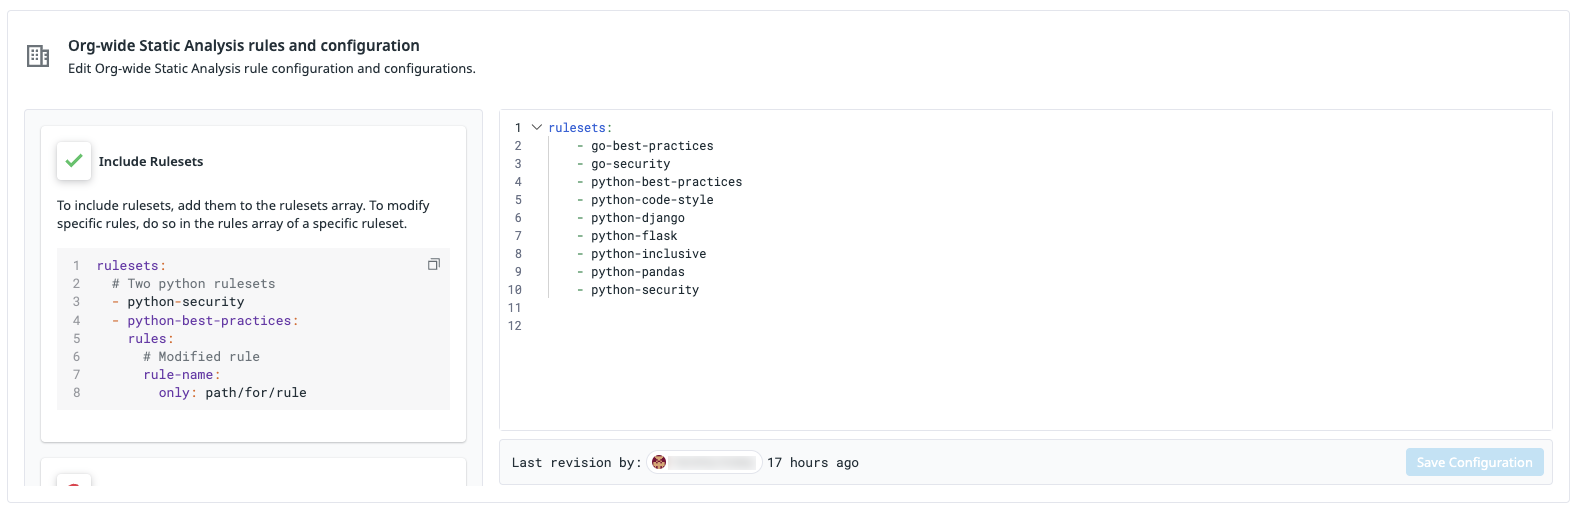Image resolution: width=1578 pixels, height=517 pixels.
Task: Click python-flask entry in the editor
Action: pos(634,236)
